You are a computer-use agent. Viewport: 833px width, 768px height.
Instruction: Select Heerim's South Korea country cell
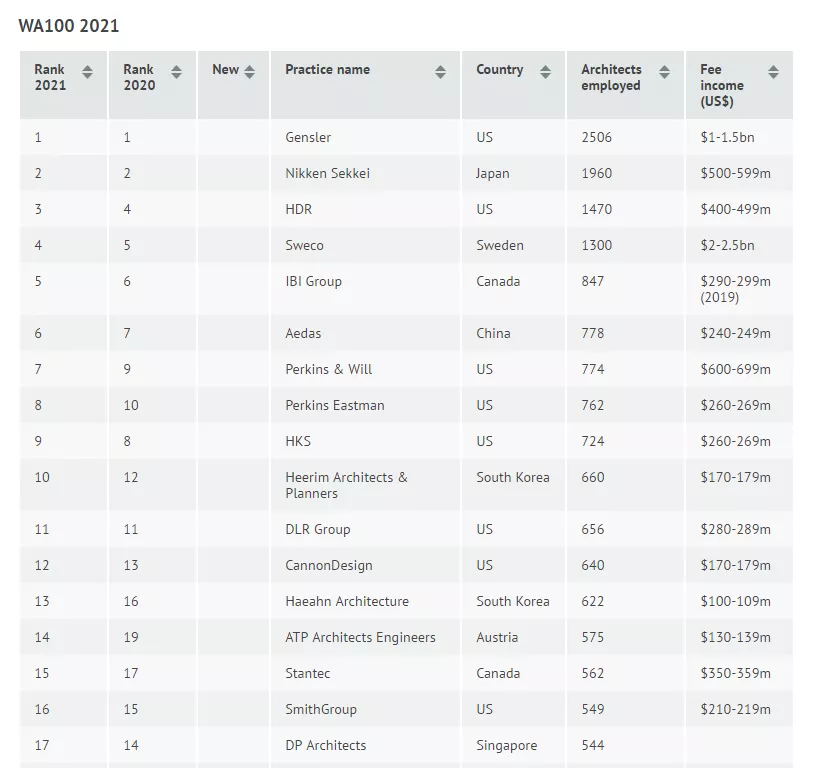[x=514, y=485]
